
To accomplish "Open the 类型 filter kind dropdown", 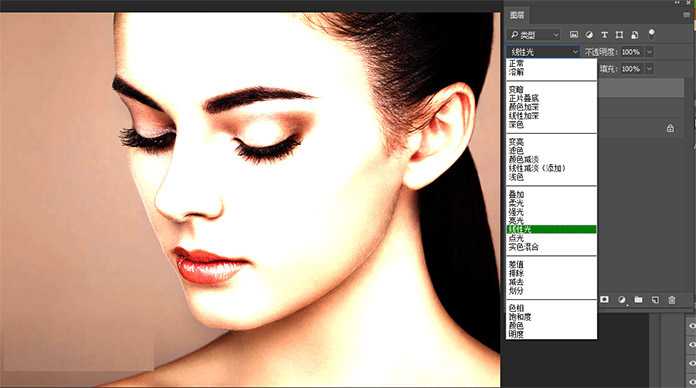I will tap(534, 35).
